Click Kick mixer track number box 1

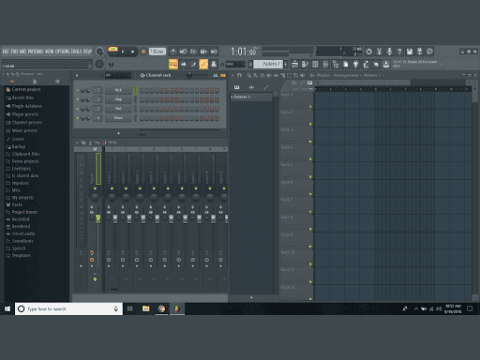click(x=98, y=90)
